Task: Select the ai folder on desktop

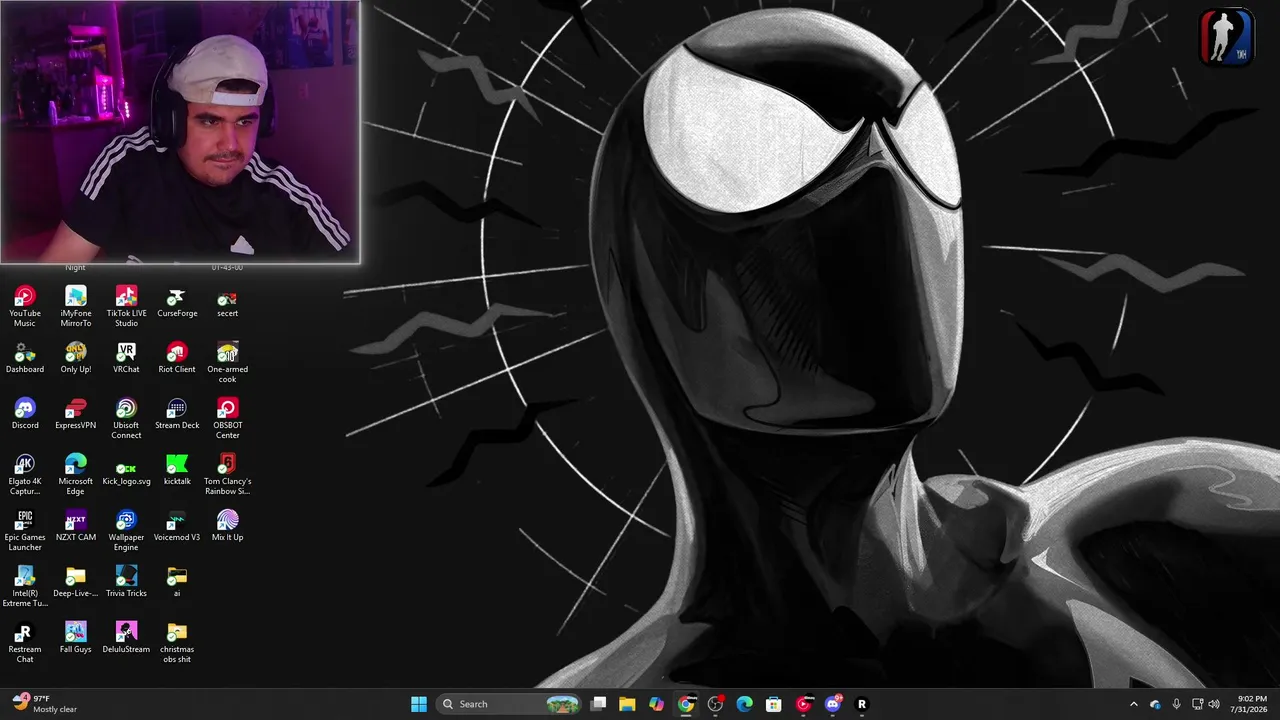Action: (x=177, y=582)
